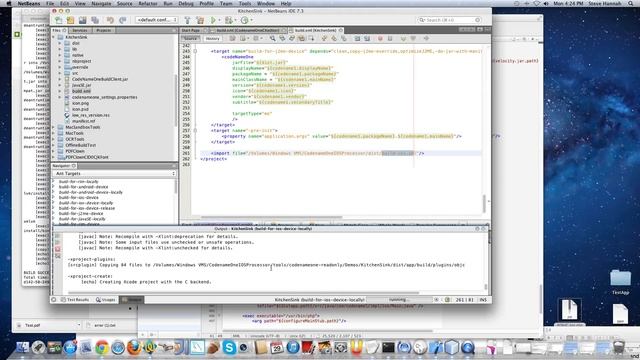Select CodeNameOneBuildClient.jar in the tree
The width and height of the screenshot is (640, 360).
tap(100, 79)
